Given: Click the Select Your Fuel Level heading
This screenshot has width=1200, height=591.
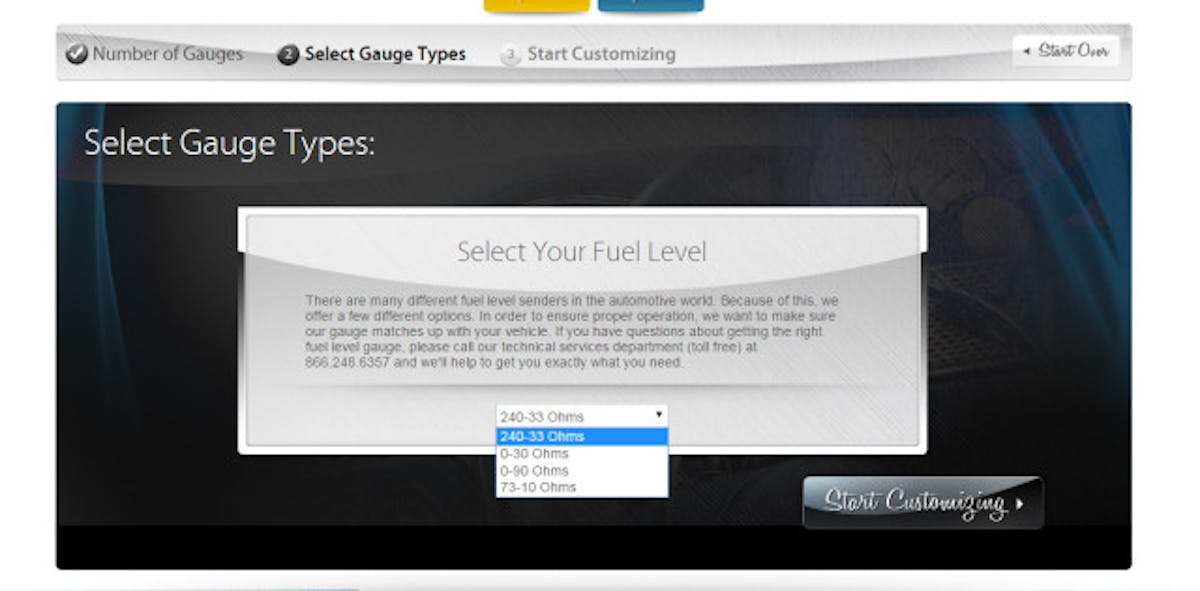Looking at the screenshot, I should 581,251.
